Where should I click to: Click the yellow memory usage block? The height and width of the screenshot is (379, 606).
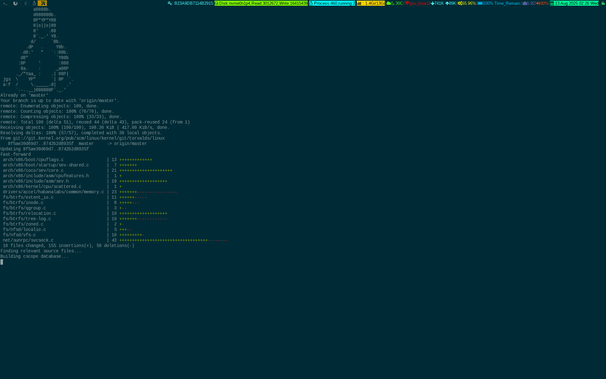(371, 3)
